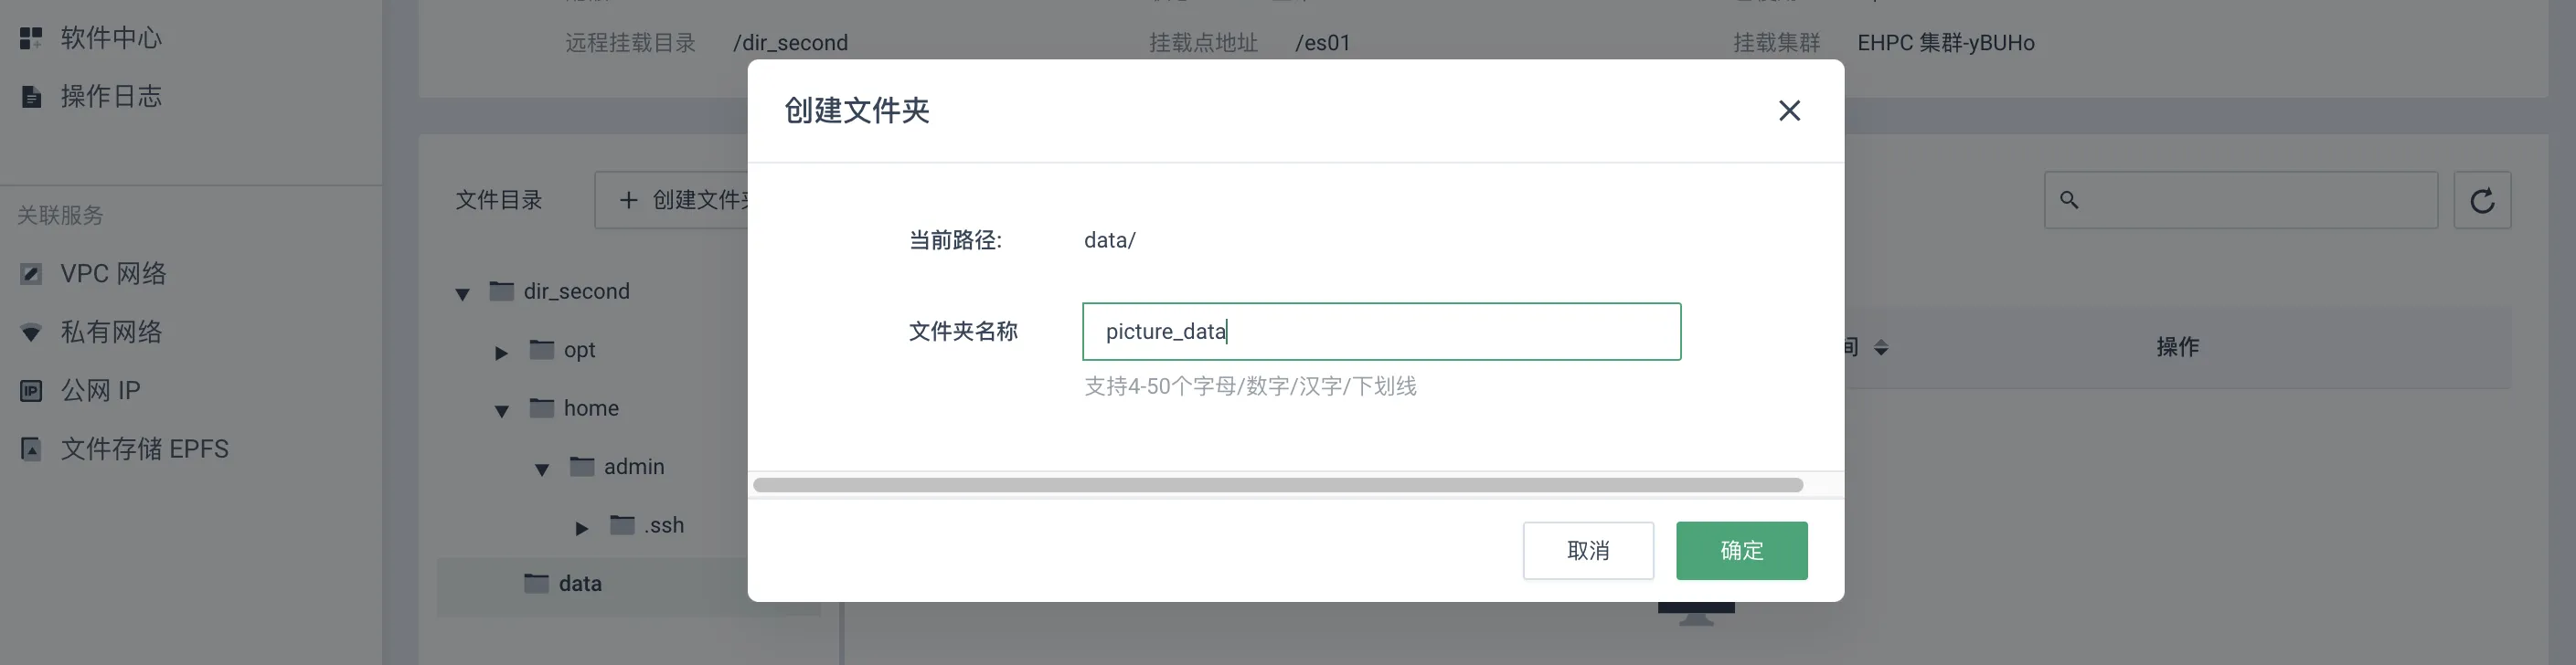Collapse the home folder arrow
This screenshot has width=2576, height=665.
[x=502, y=410]
